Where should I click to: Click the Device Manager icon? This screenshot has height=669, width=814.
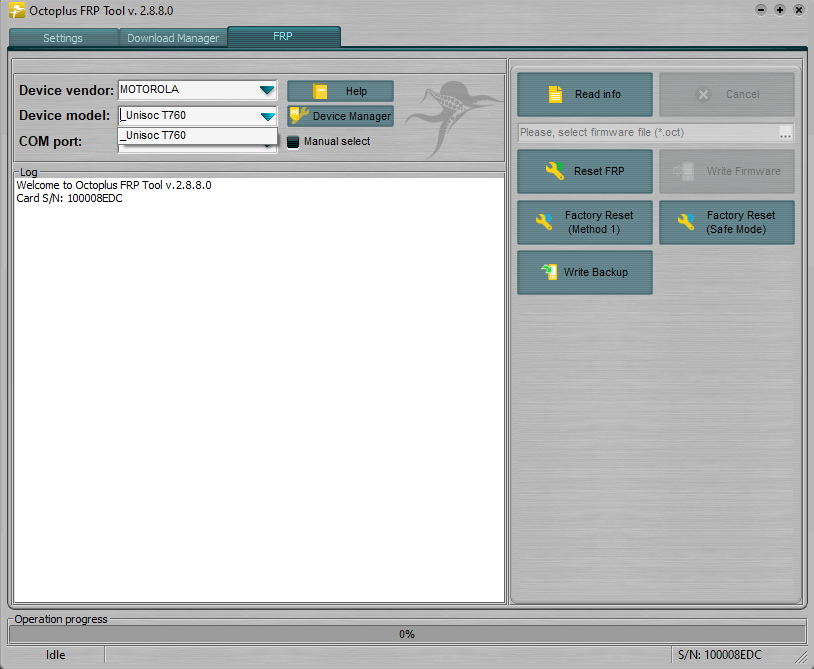298,116
